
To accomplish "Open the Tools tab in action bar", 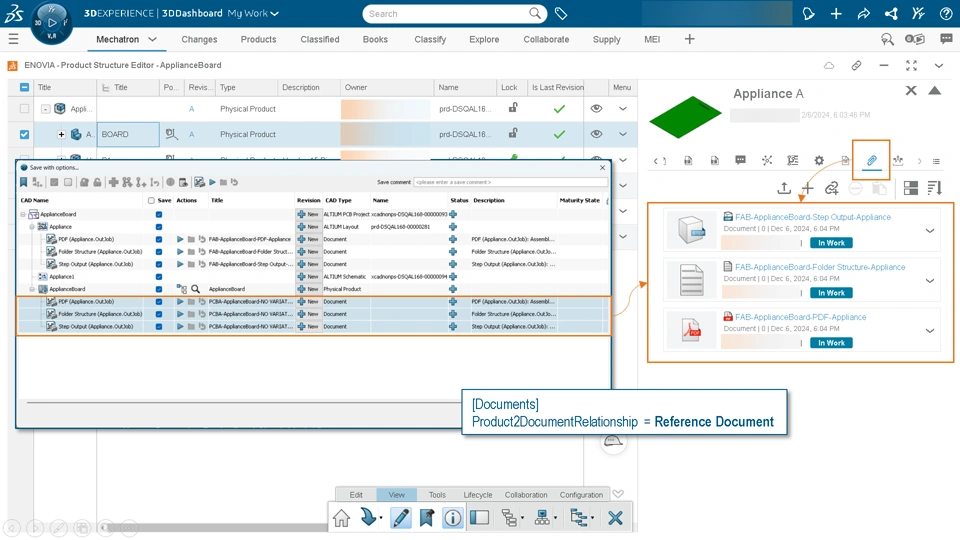I will (437, 495).
